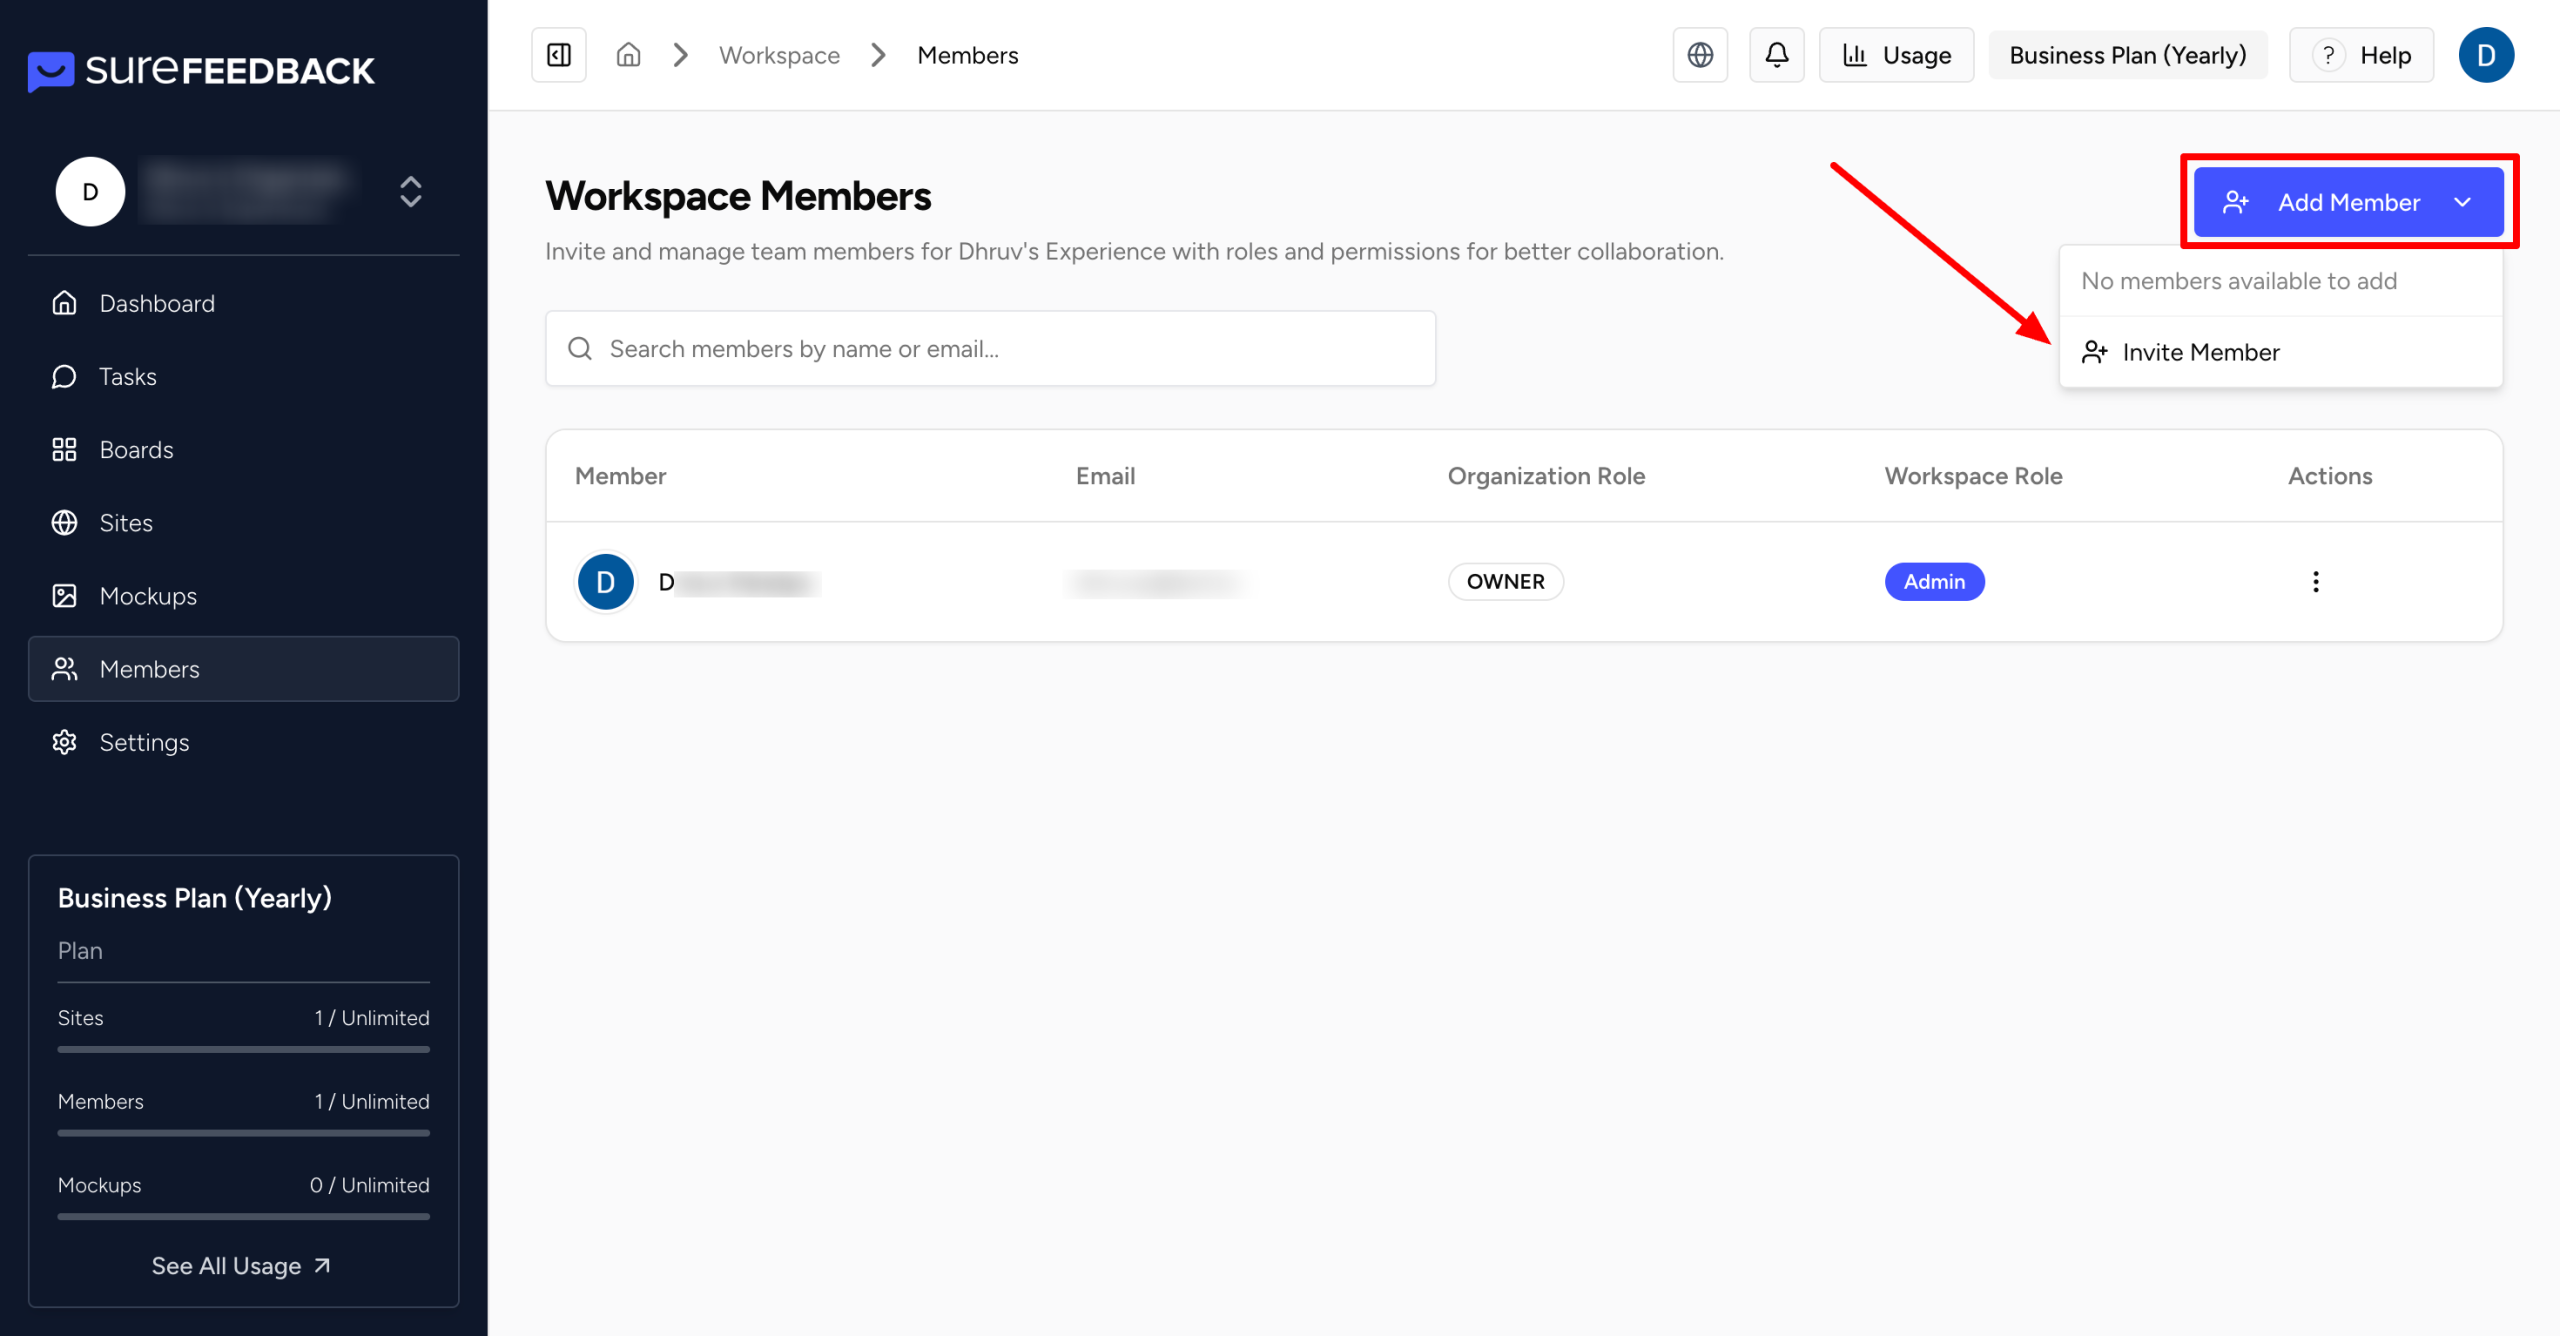Click the home breadcrumb icon
2560x1336 pixels.
coord(628,55)
